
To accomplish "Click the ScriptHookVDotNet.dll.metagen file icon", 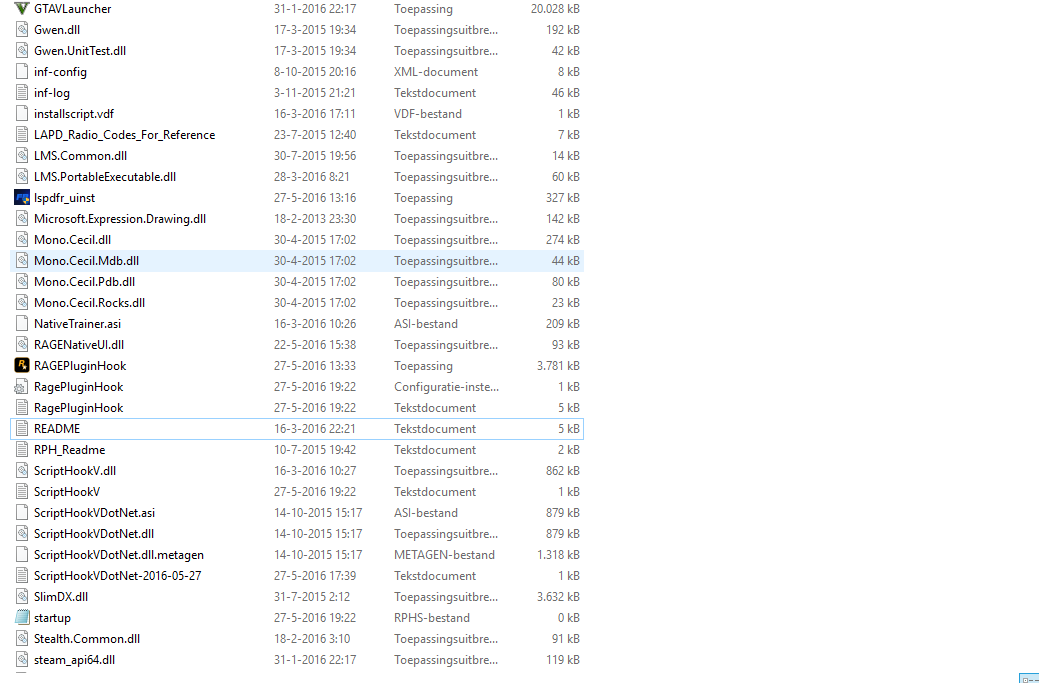I will 22,554.
